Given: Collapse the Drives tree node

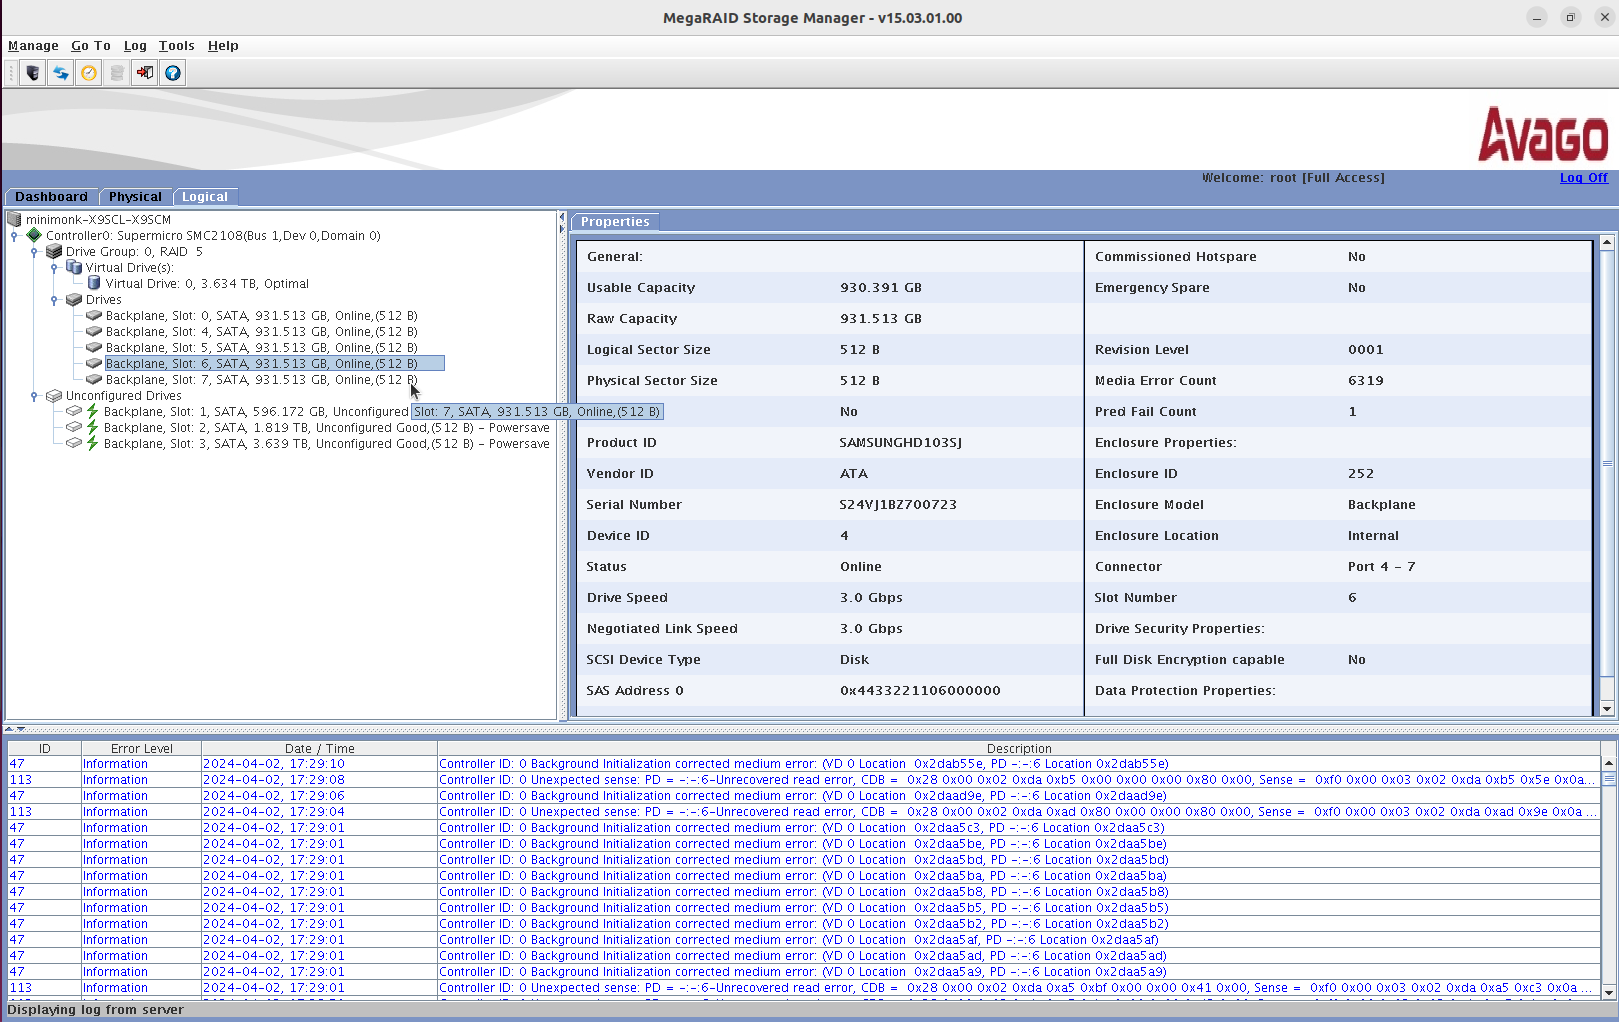Looking at the screenshot, I should (54, 300).
